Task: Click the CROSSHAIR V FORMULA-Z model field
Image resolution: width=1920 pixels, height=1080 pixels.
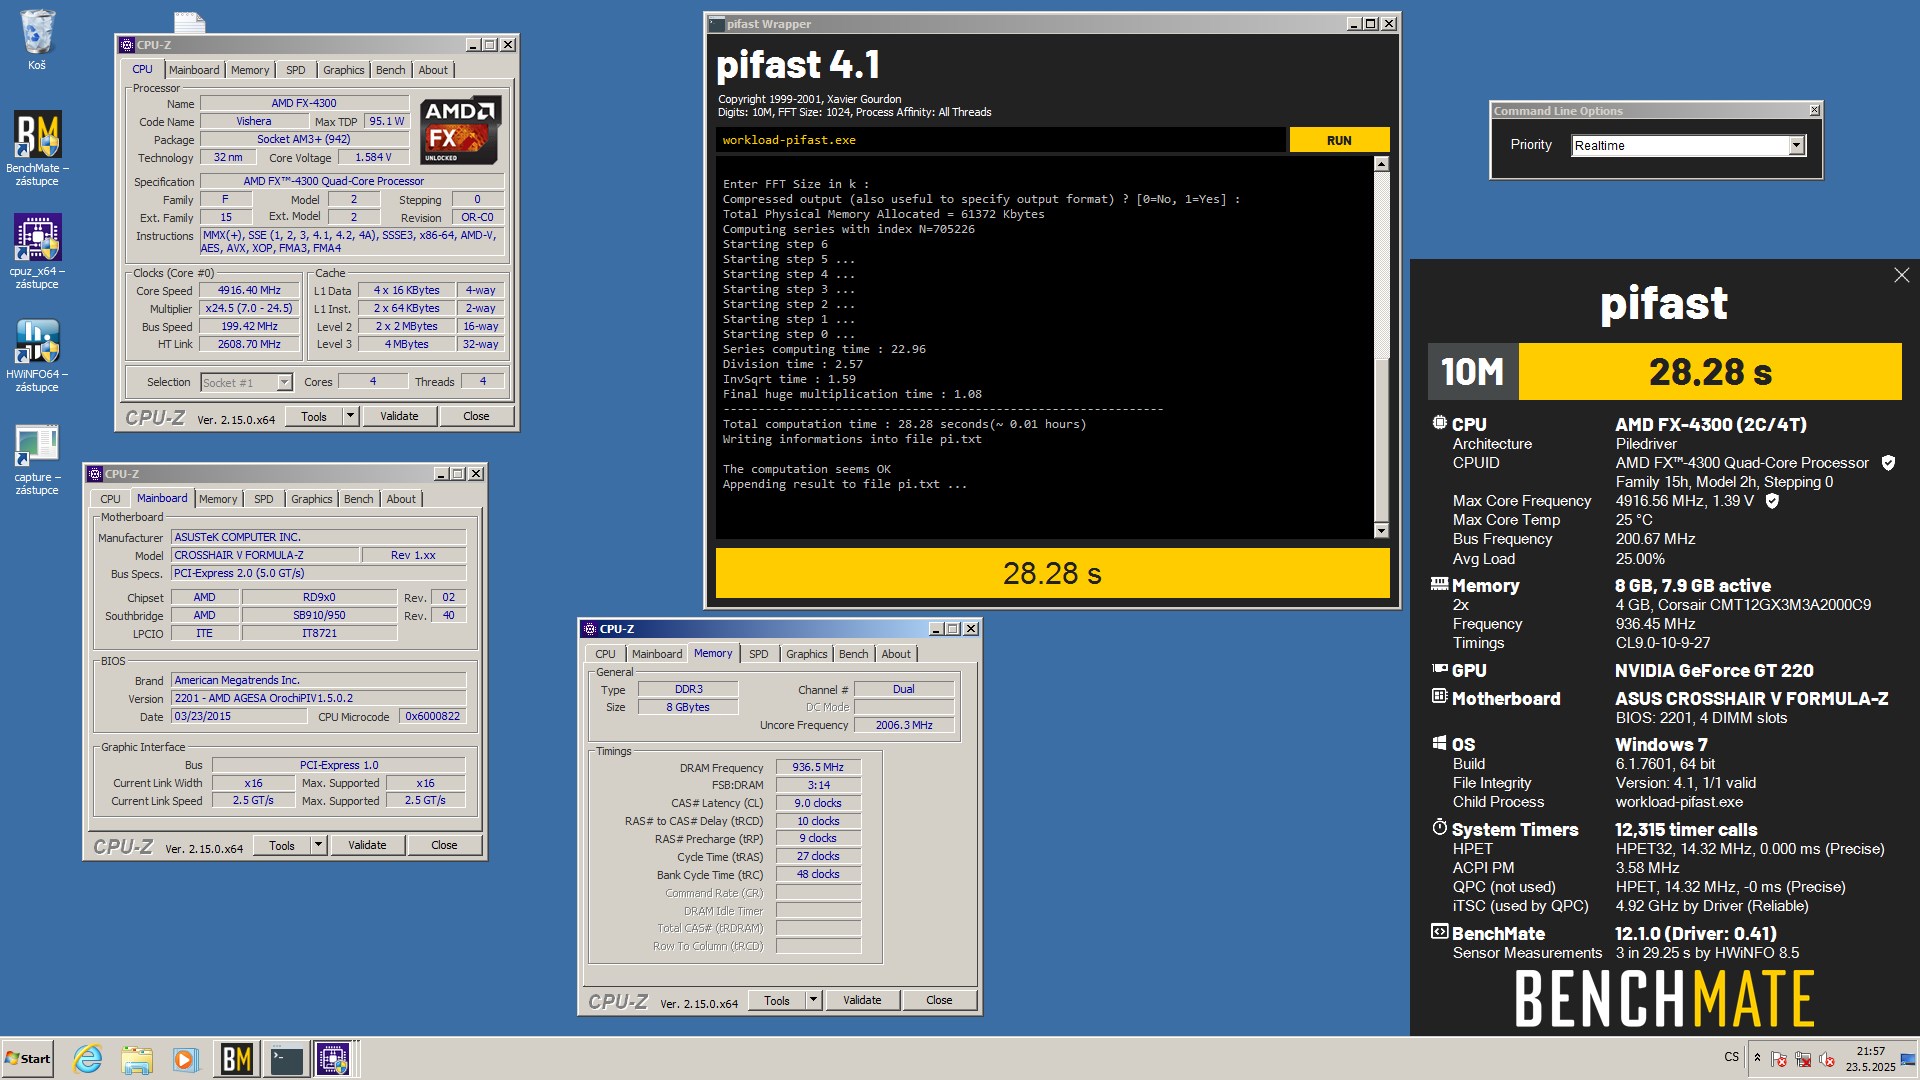Action: pyautogui.click(x=264, y=555)
